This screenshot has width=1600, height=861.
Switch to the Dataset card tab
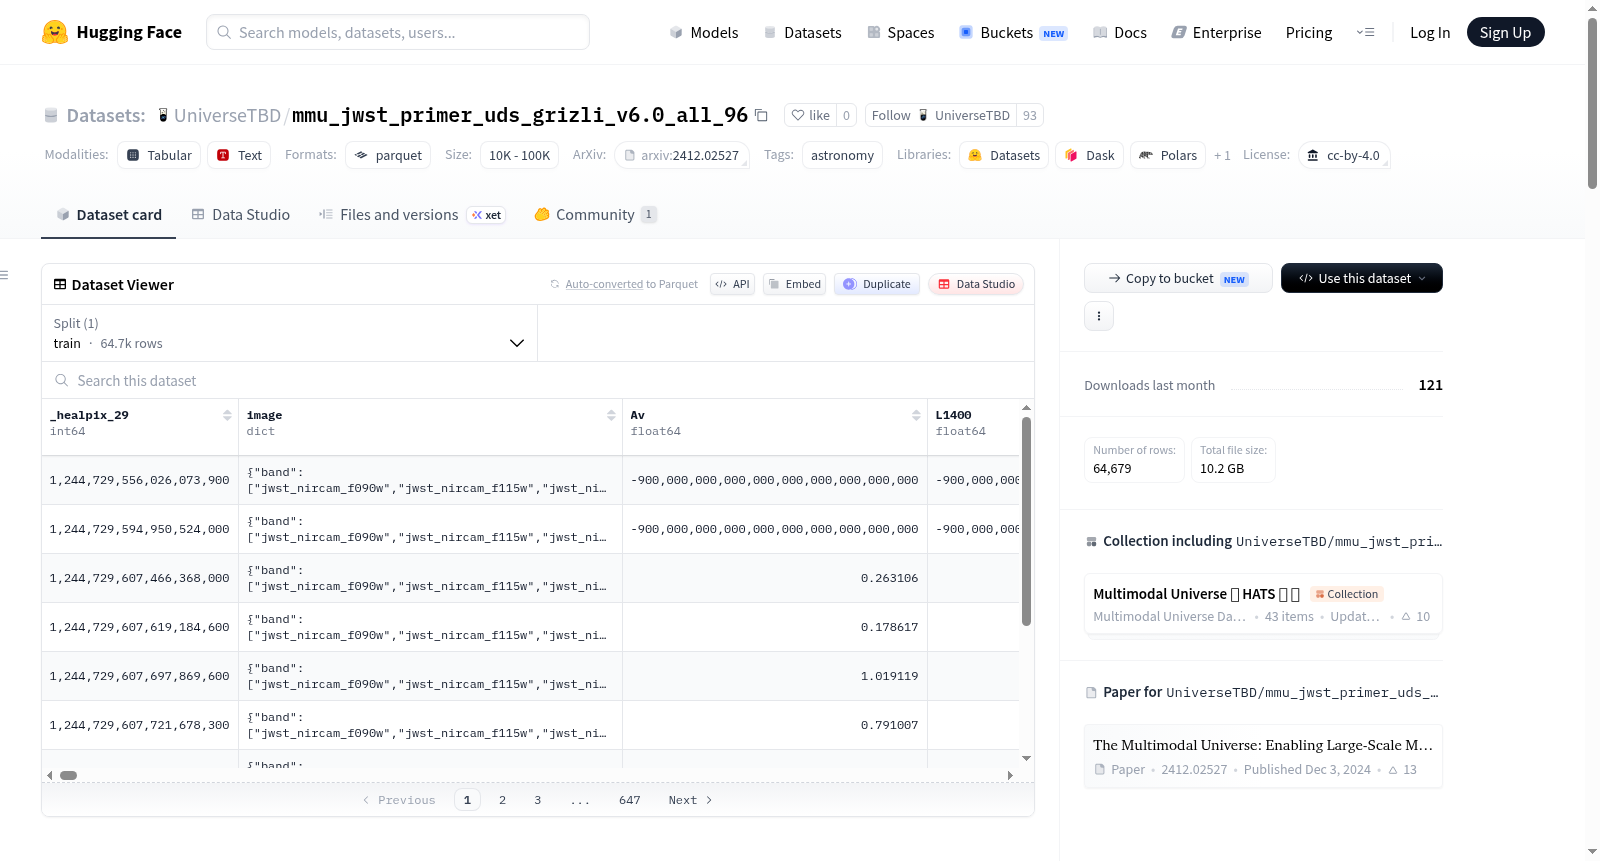[x=109, y=214]
